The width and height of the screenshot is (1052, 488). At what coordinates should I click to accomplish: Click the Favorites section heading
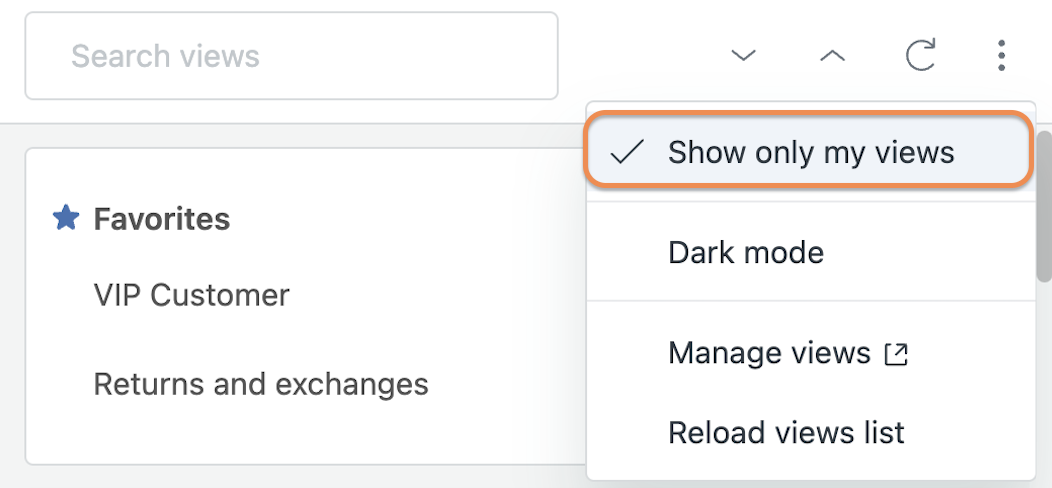(x=162, y=219)
